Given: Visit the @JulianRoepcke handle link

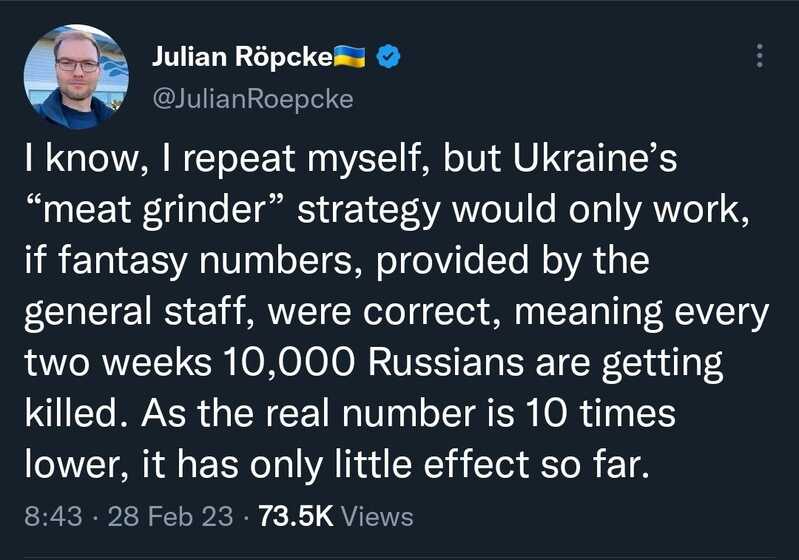Looking at the screenshot, I should 253,98.
